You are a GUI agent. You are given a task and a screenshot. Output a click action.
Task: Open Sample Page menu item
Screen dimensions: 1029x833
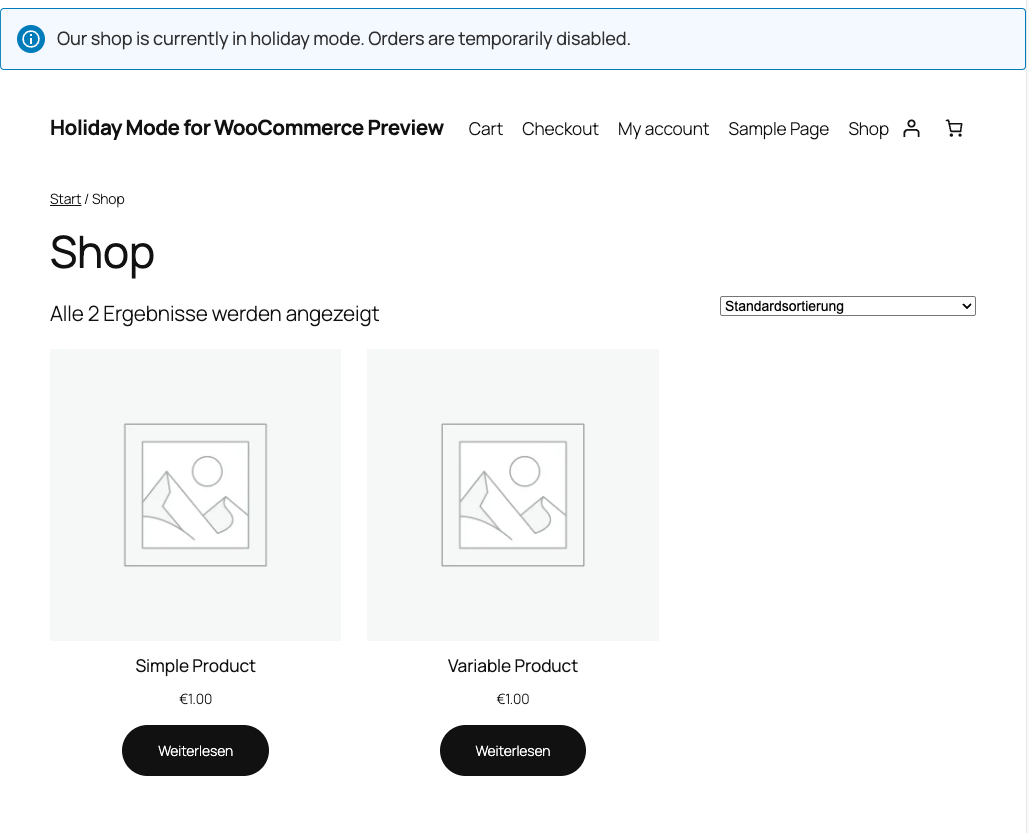(778, 129)
